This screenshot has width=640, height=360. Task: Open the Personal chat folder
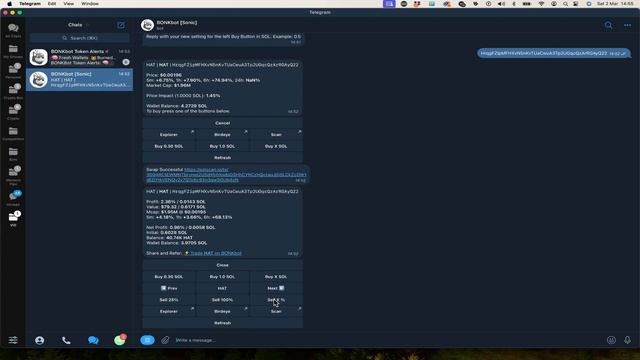13,71
